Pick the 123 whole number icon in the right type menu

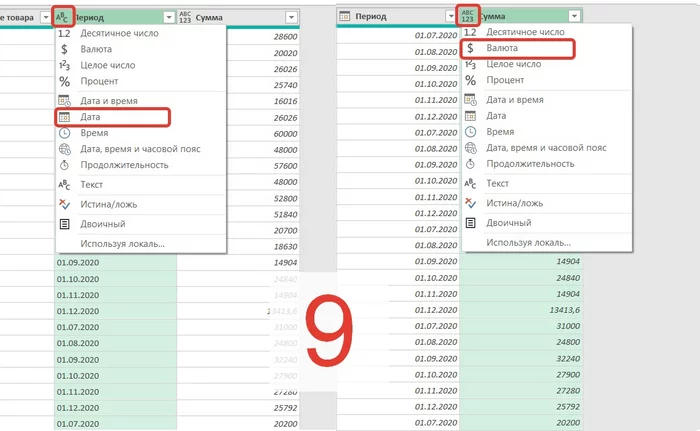(x=470, y=64)
